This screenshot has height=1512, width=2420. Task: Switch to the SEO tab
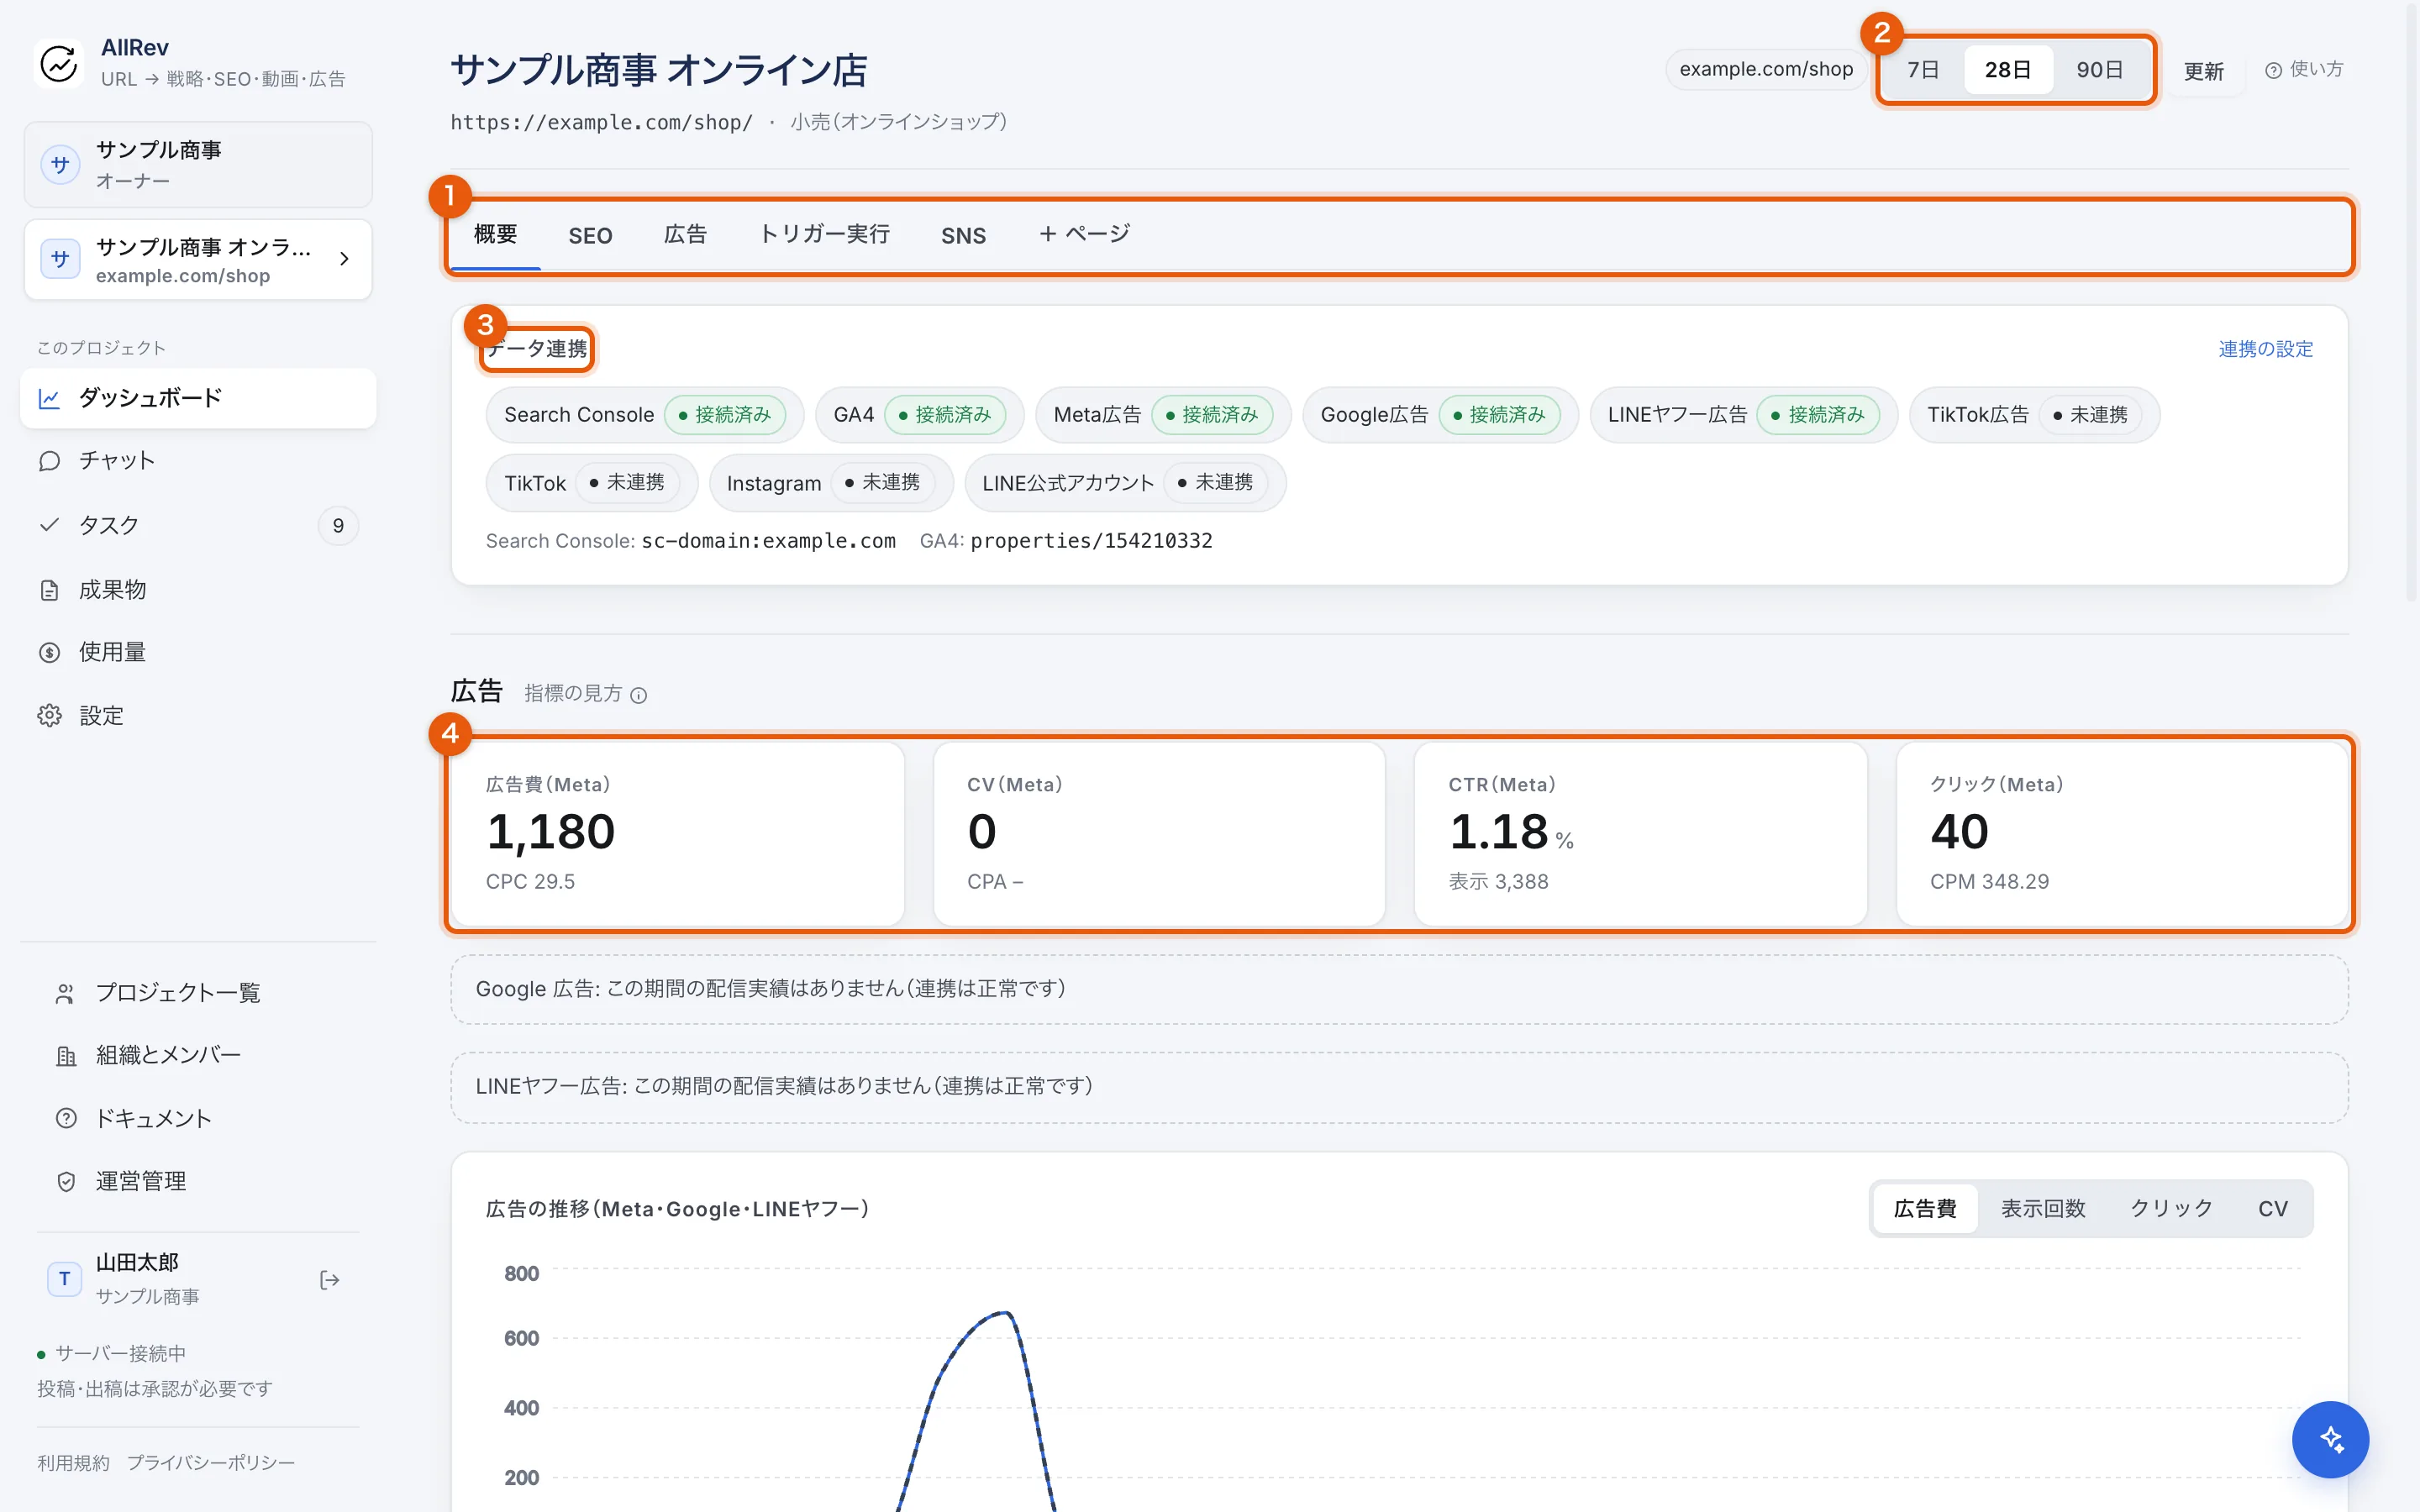click(x=590, y=236)
